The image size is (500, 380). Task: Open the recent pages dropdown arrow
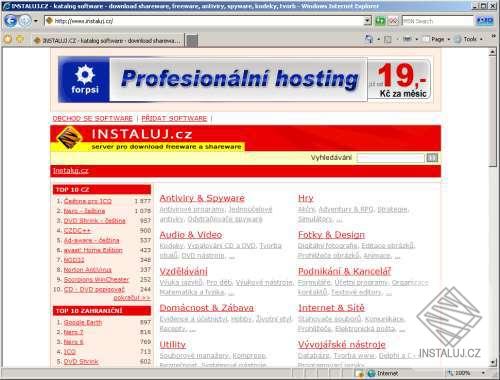click(x=36, y=21)
